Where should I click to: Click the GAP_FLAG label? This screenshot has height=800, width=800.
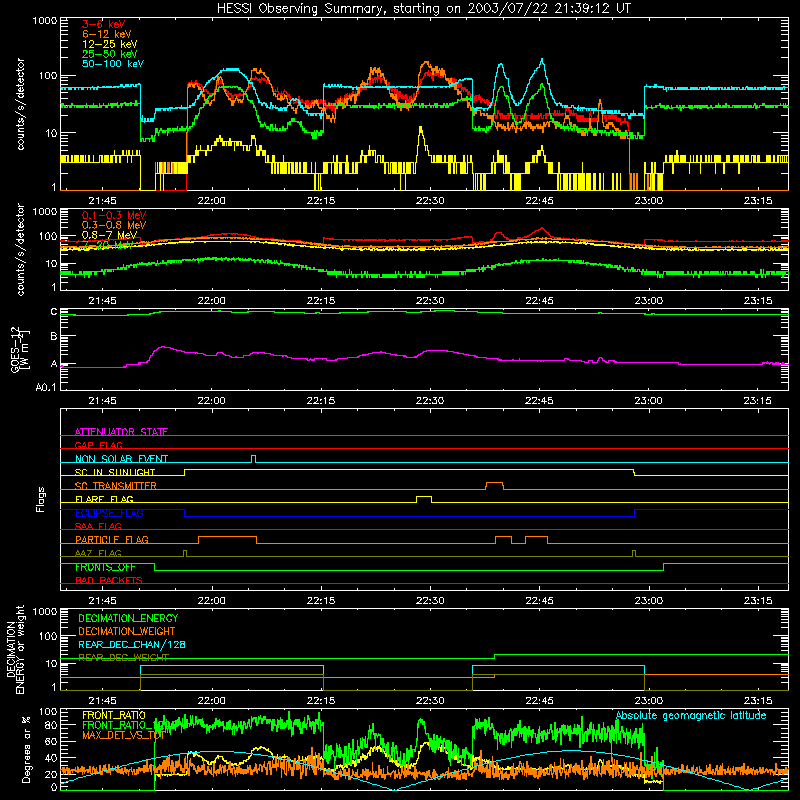point(98,445)
